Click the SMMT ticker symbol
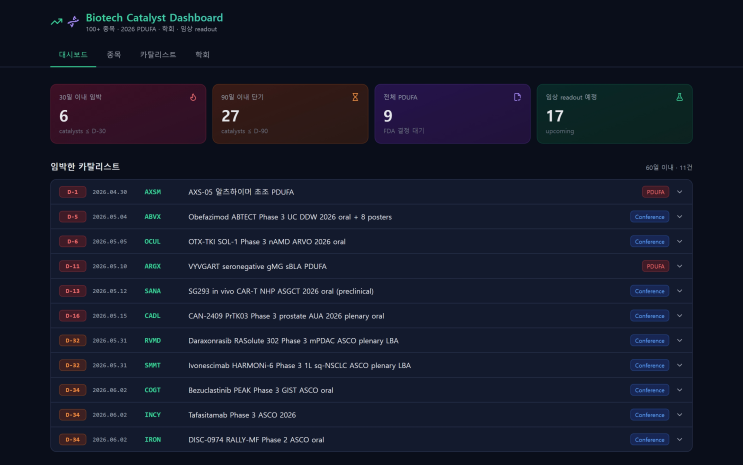This screenshot has height=465, width=743. coord(153,365)
